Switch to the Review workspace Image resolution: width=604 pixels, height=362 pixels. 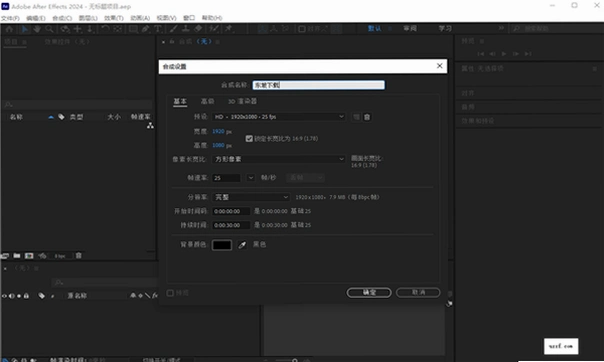tap(410, 29)
